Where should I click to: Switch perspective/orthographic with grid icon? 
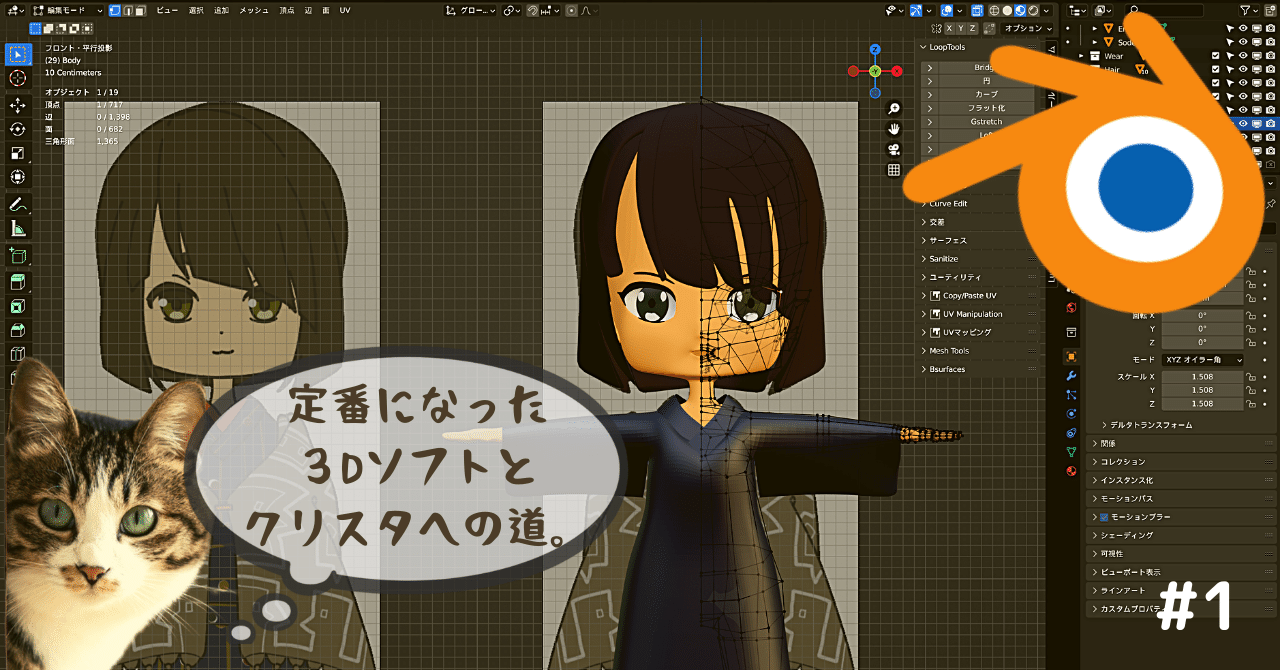point(894,171)
